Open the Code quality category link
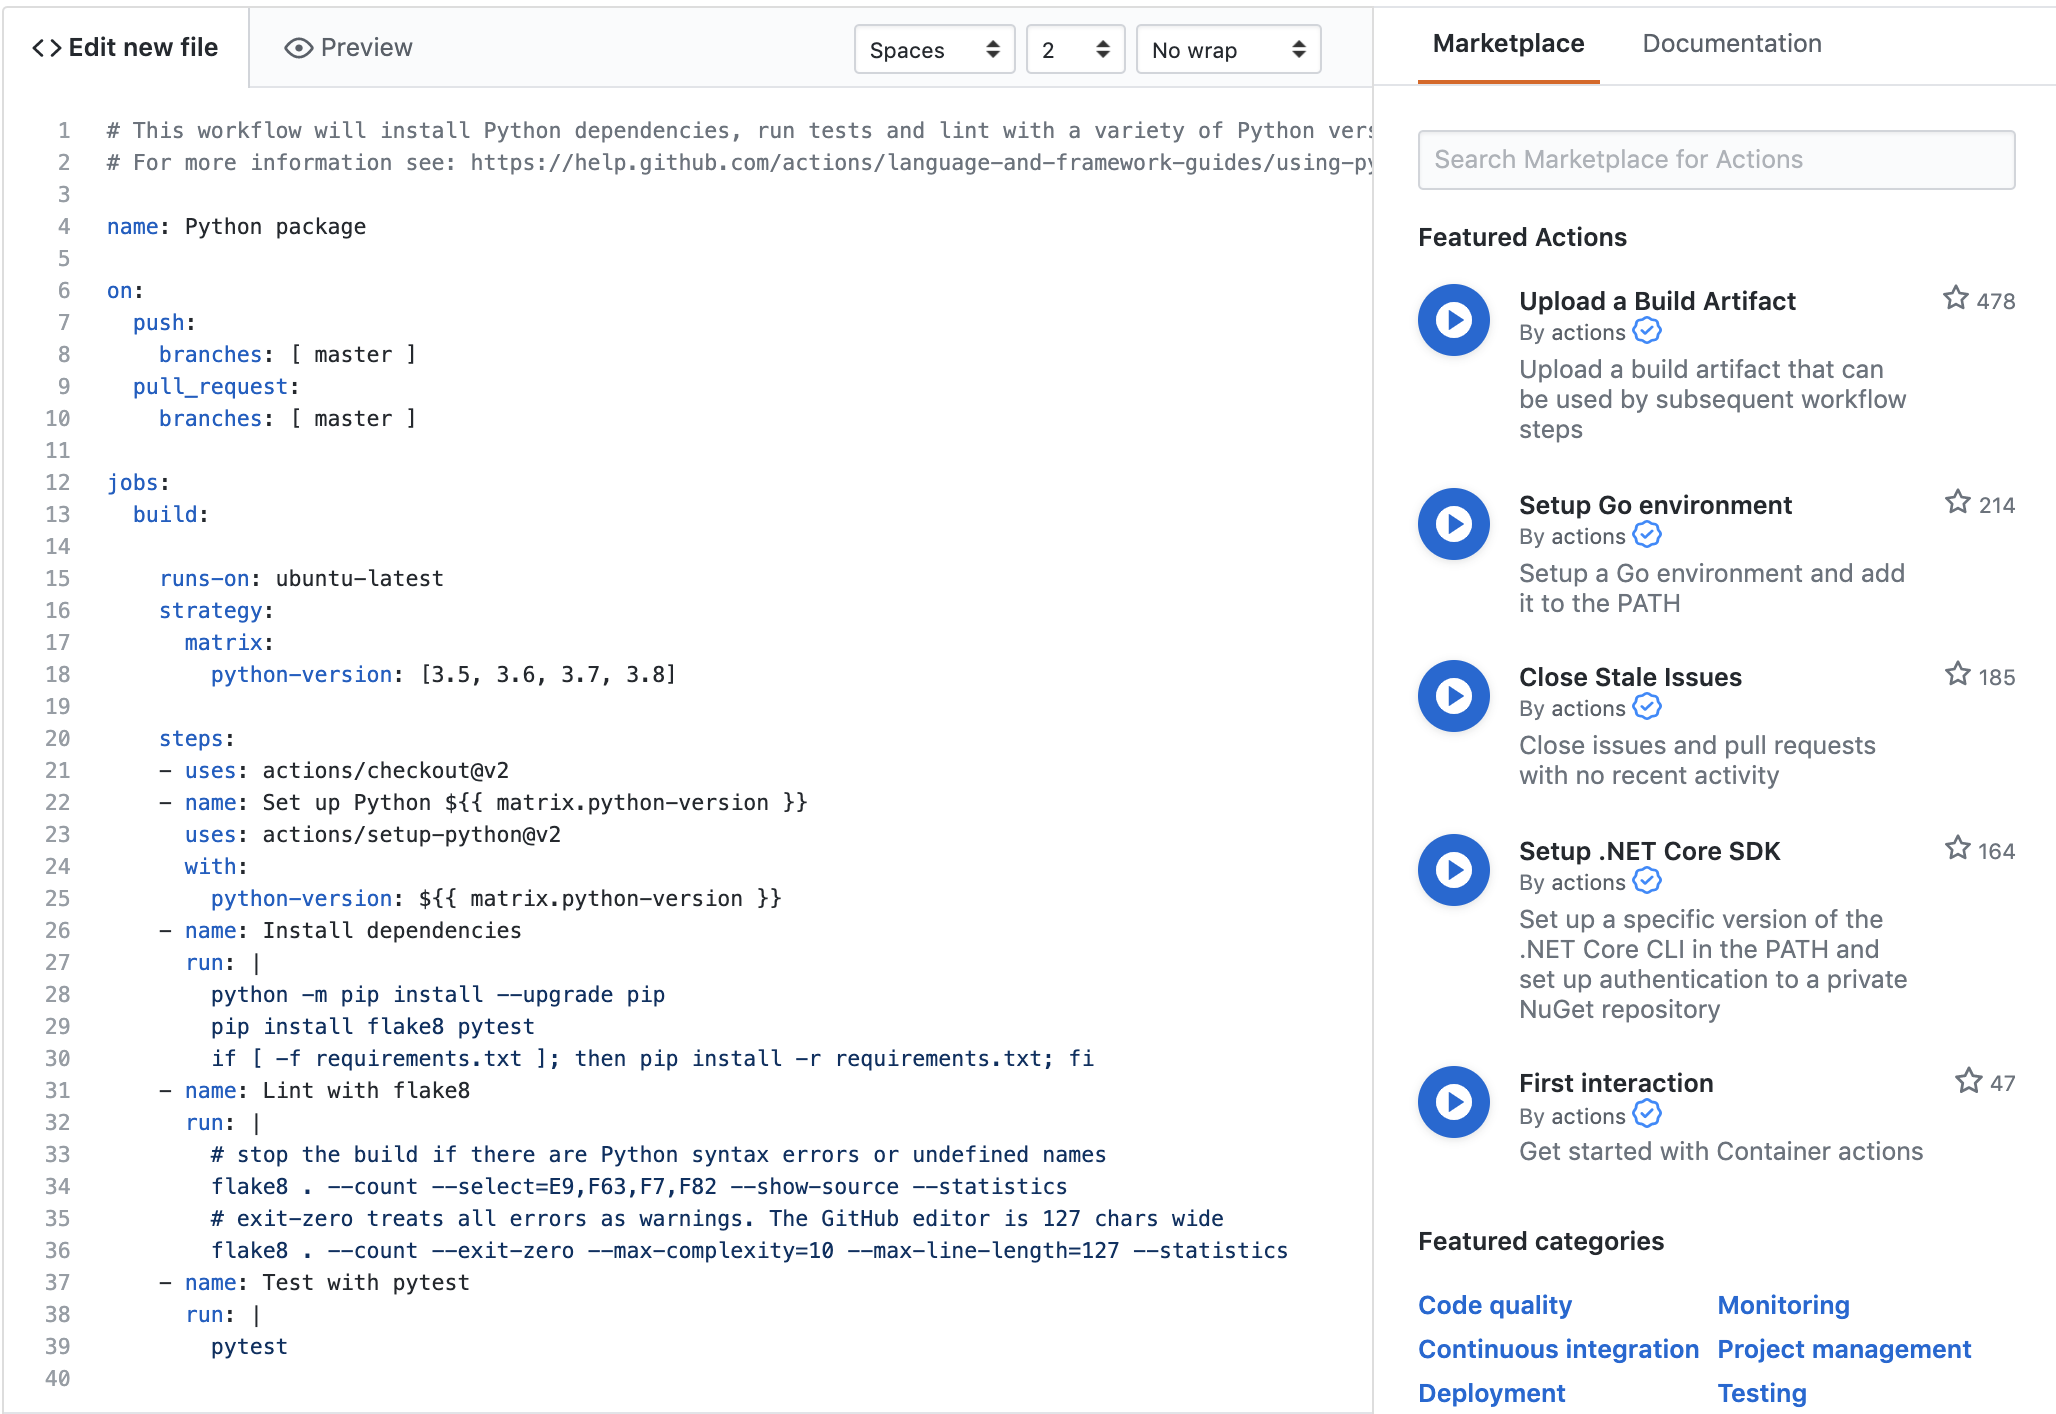Viewport: 2056px width, 1414px height. [x=1494, y=1305]
